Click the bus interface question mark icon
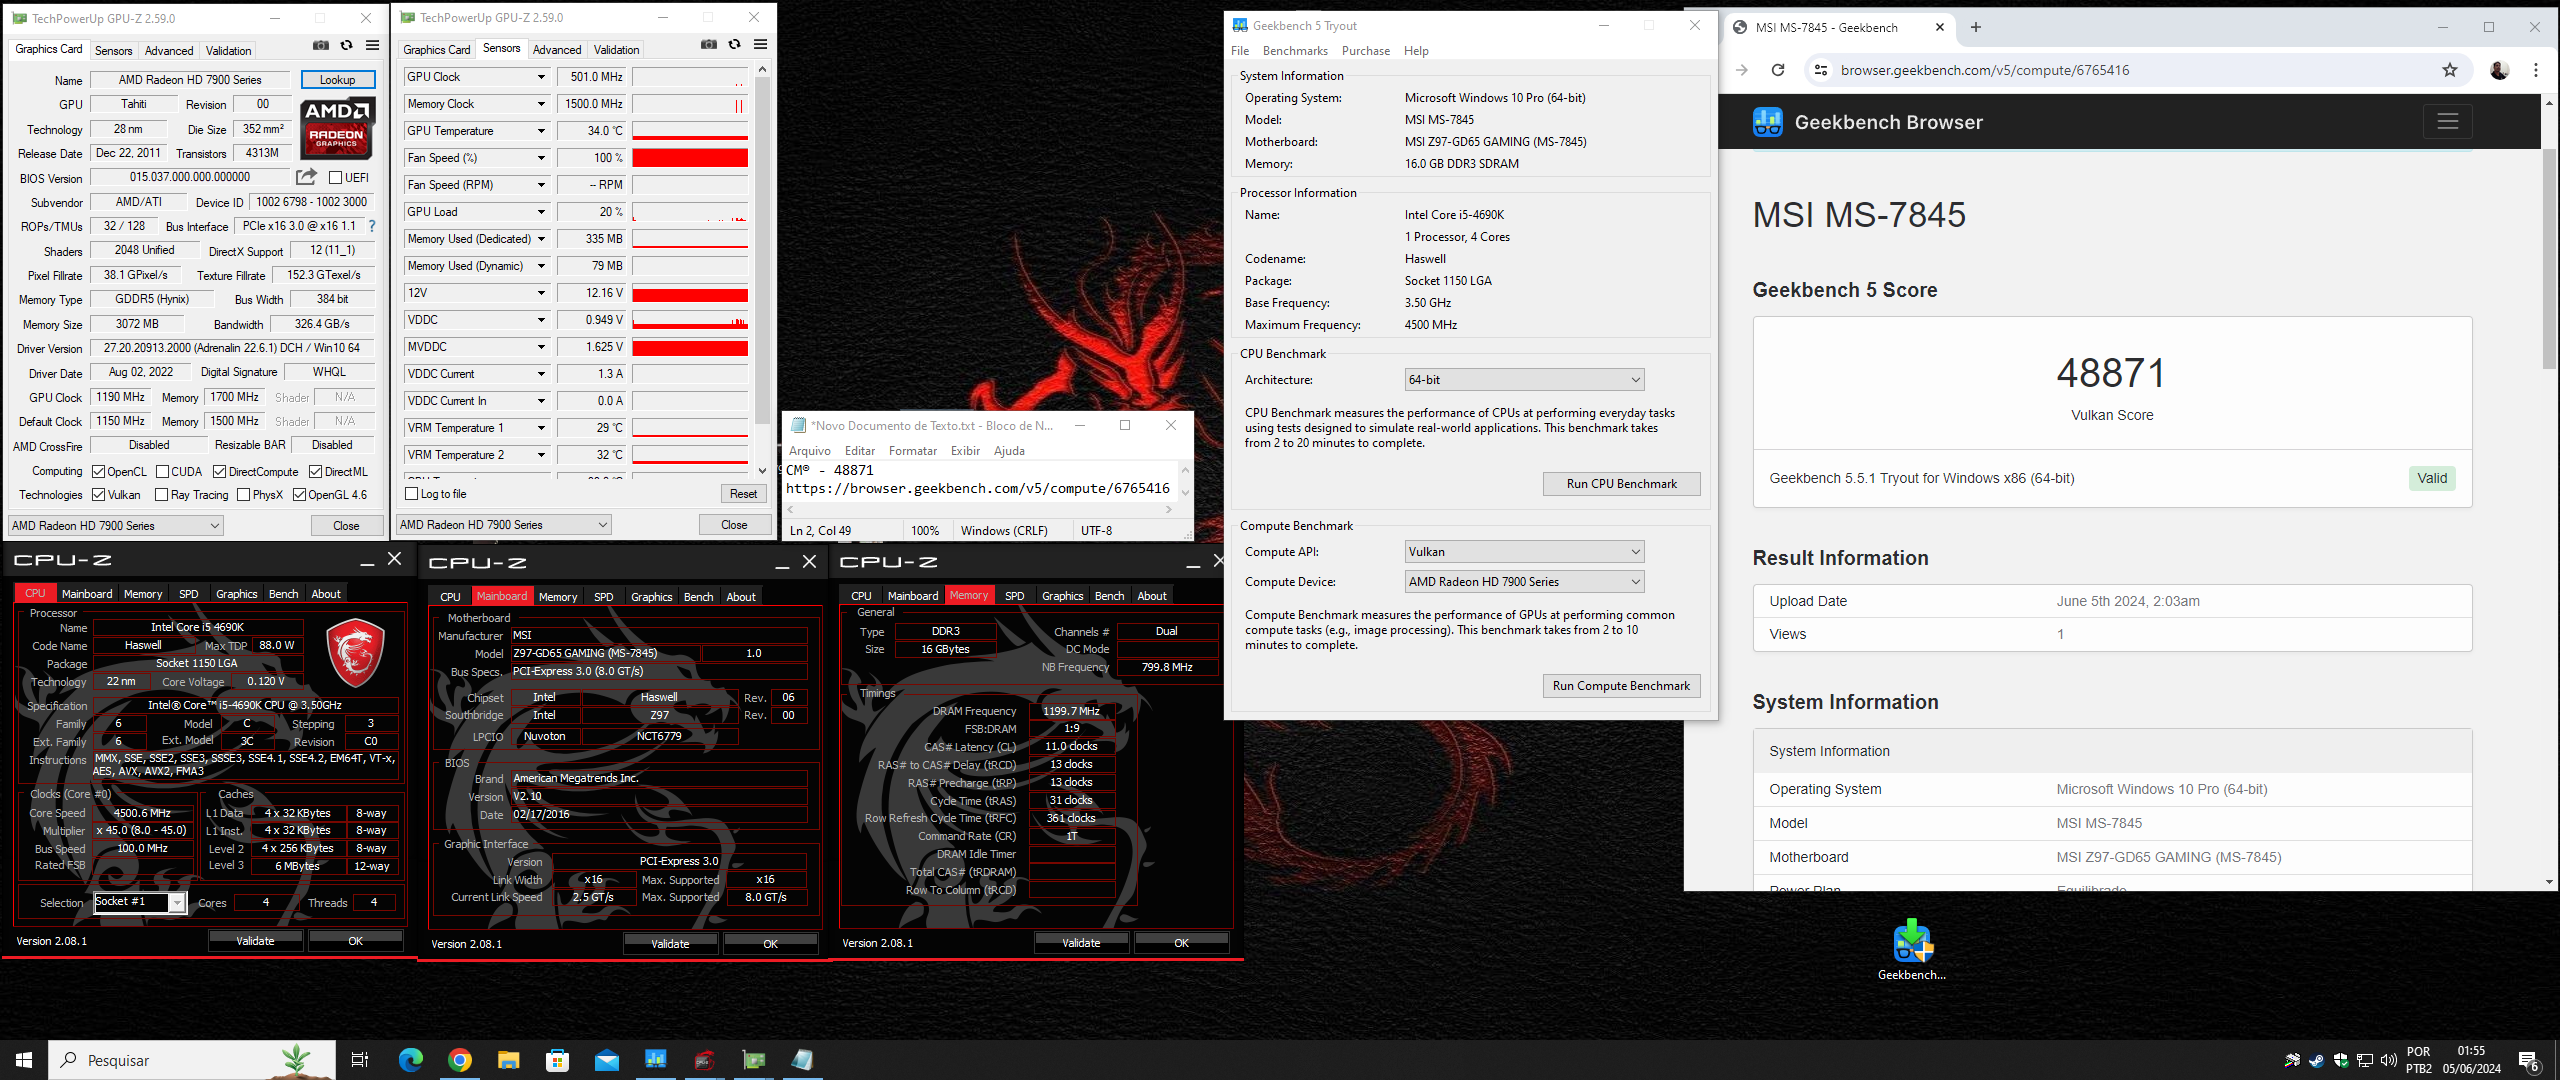 (372, 226)
